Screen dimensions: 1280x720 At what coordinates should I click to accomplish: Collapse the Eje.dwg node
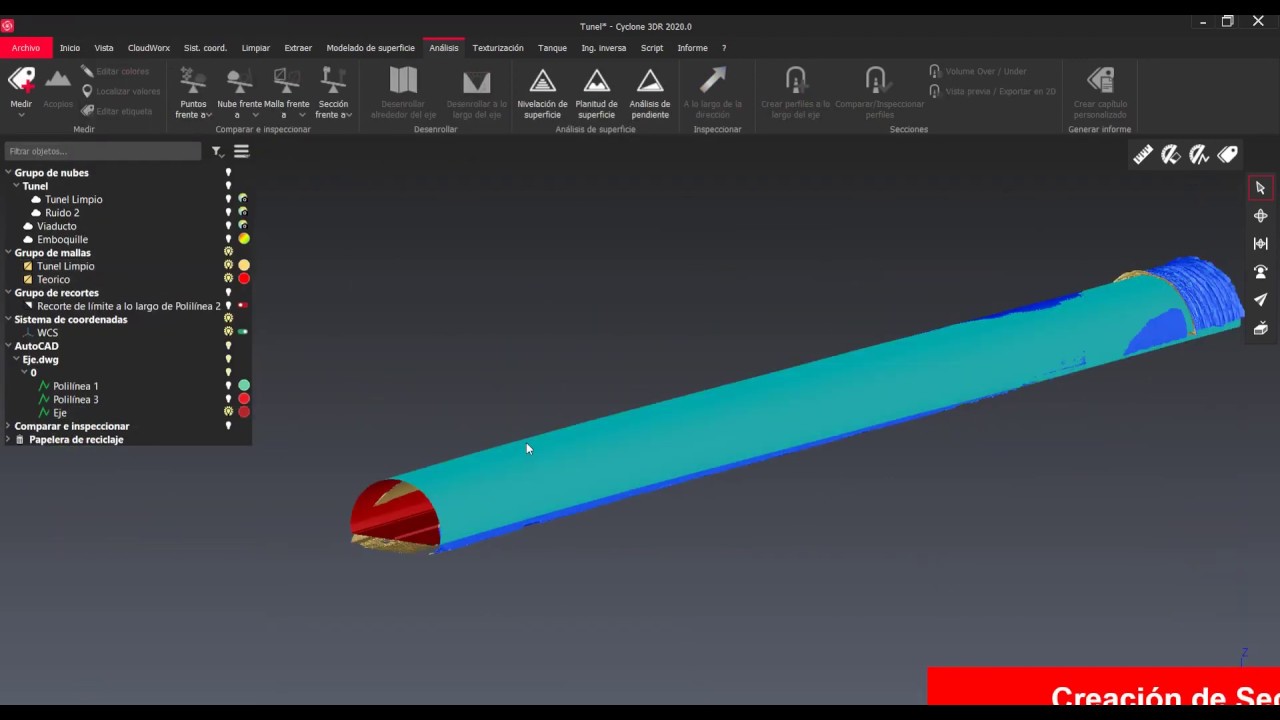point(16,359)
